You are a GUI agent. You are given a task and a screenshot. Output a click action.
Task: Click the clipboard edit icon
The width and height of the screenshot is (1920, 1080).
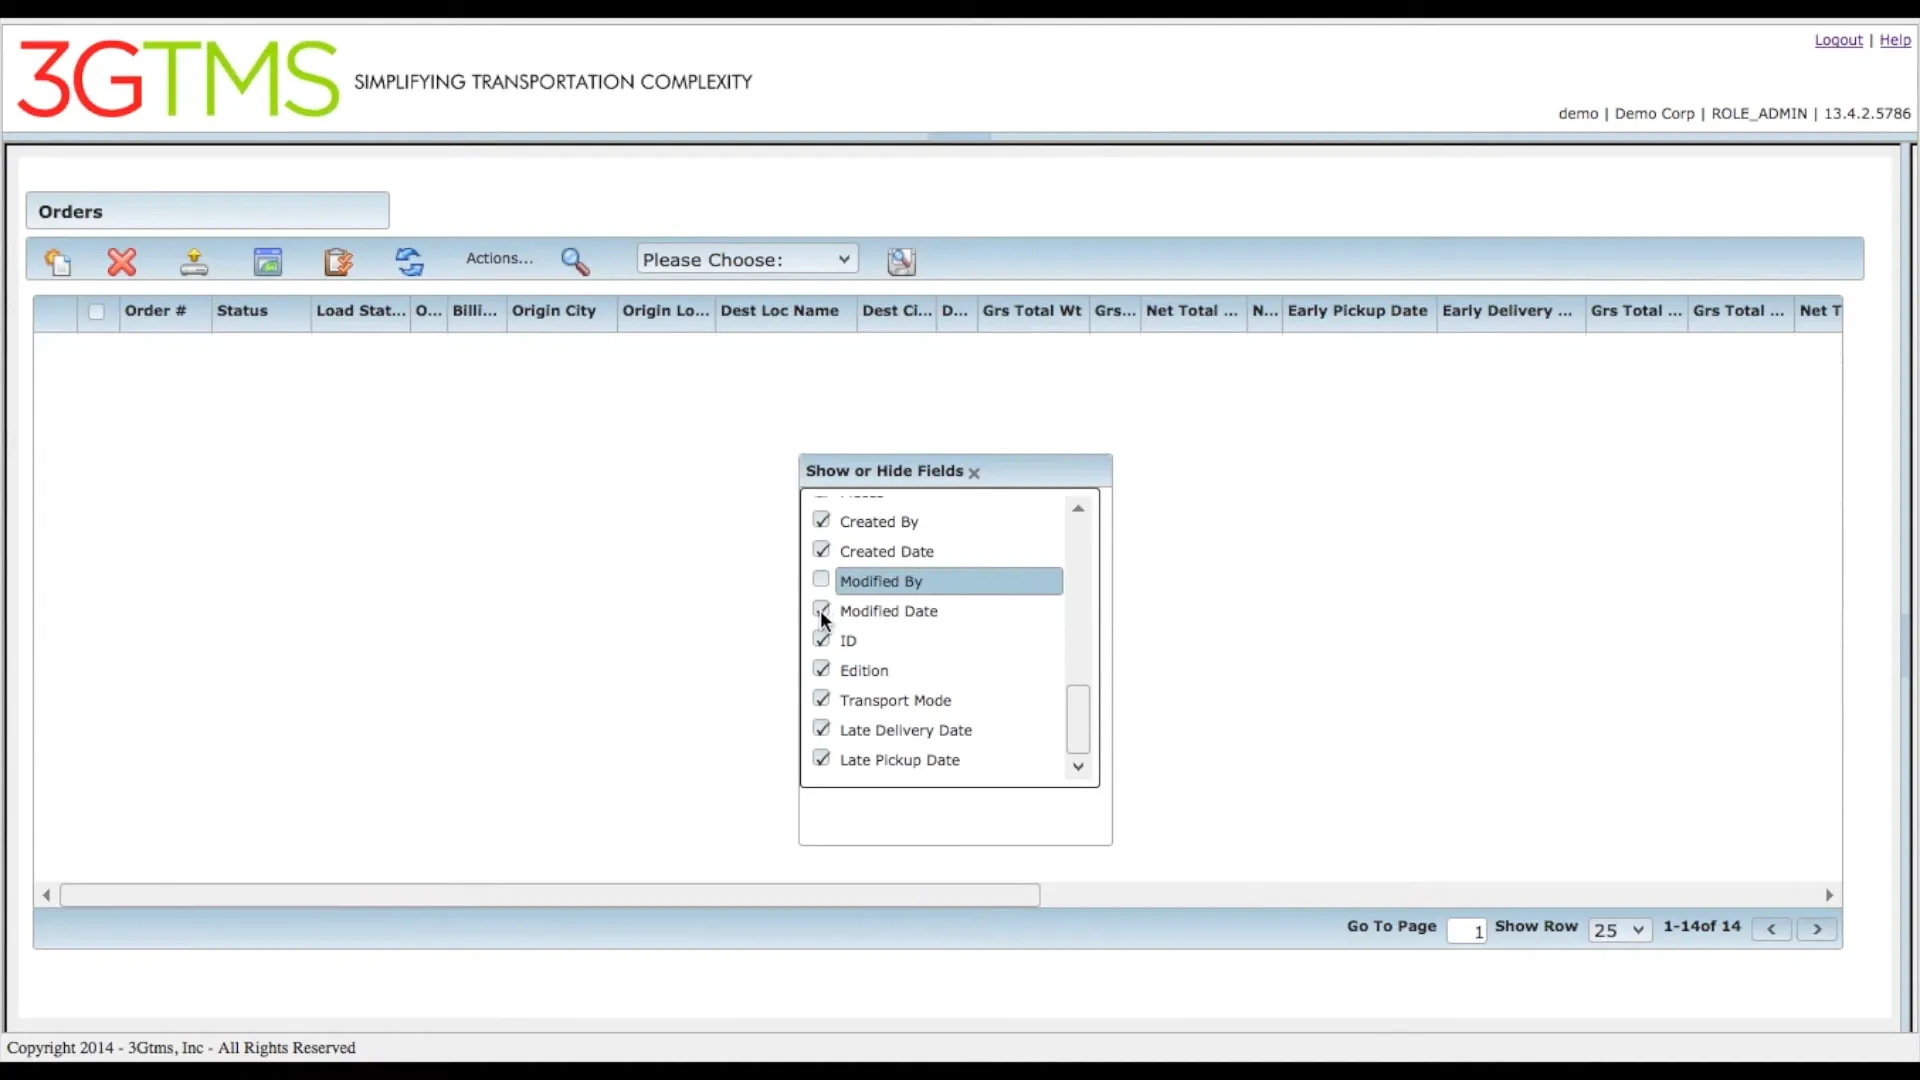(x=338, y=262)
